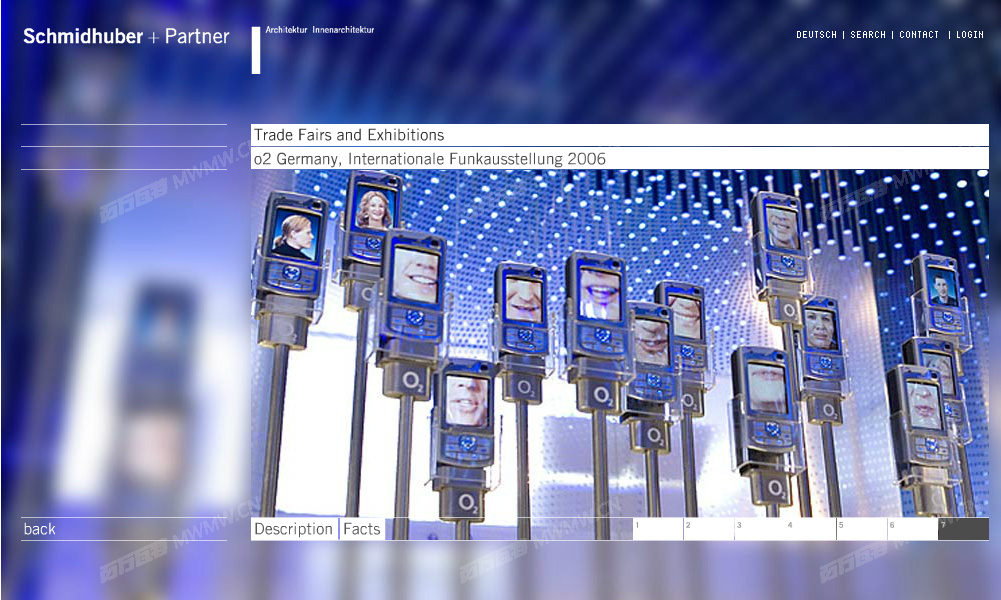Screen dimensions: 1001x600
Task: Click the main o2 phones exhibition photo
Action: [x=620, y=343]
